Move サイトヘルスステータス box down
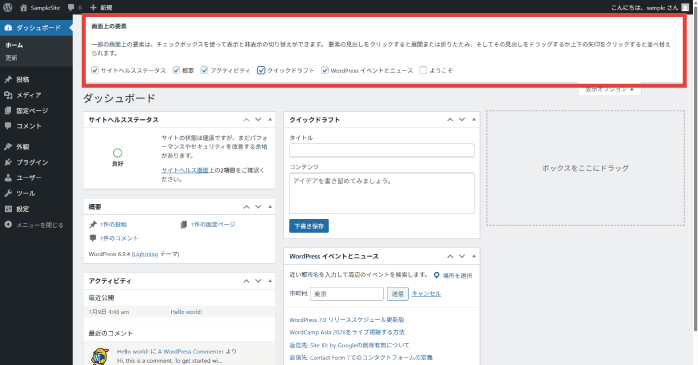Screen dimensions: 698x365 (x=258, y=120)
